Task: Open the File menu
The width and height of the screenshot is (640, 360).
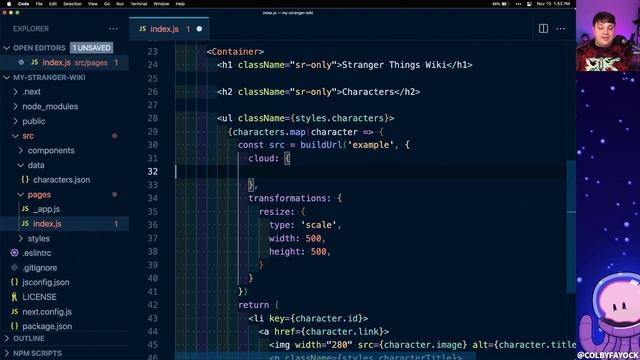Action: (x=39, y=4)
